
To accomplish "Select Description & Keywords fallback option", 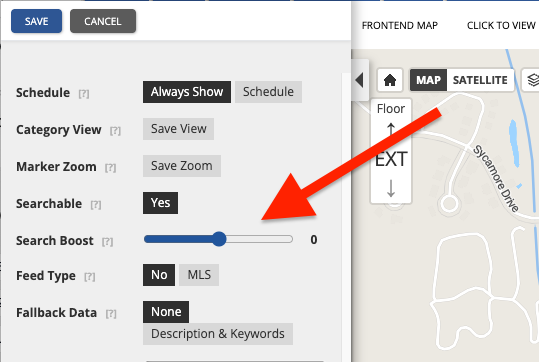I will (218, 334).
